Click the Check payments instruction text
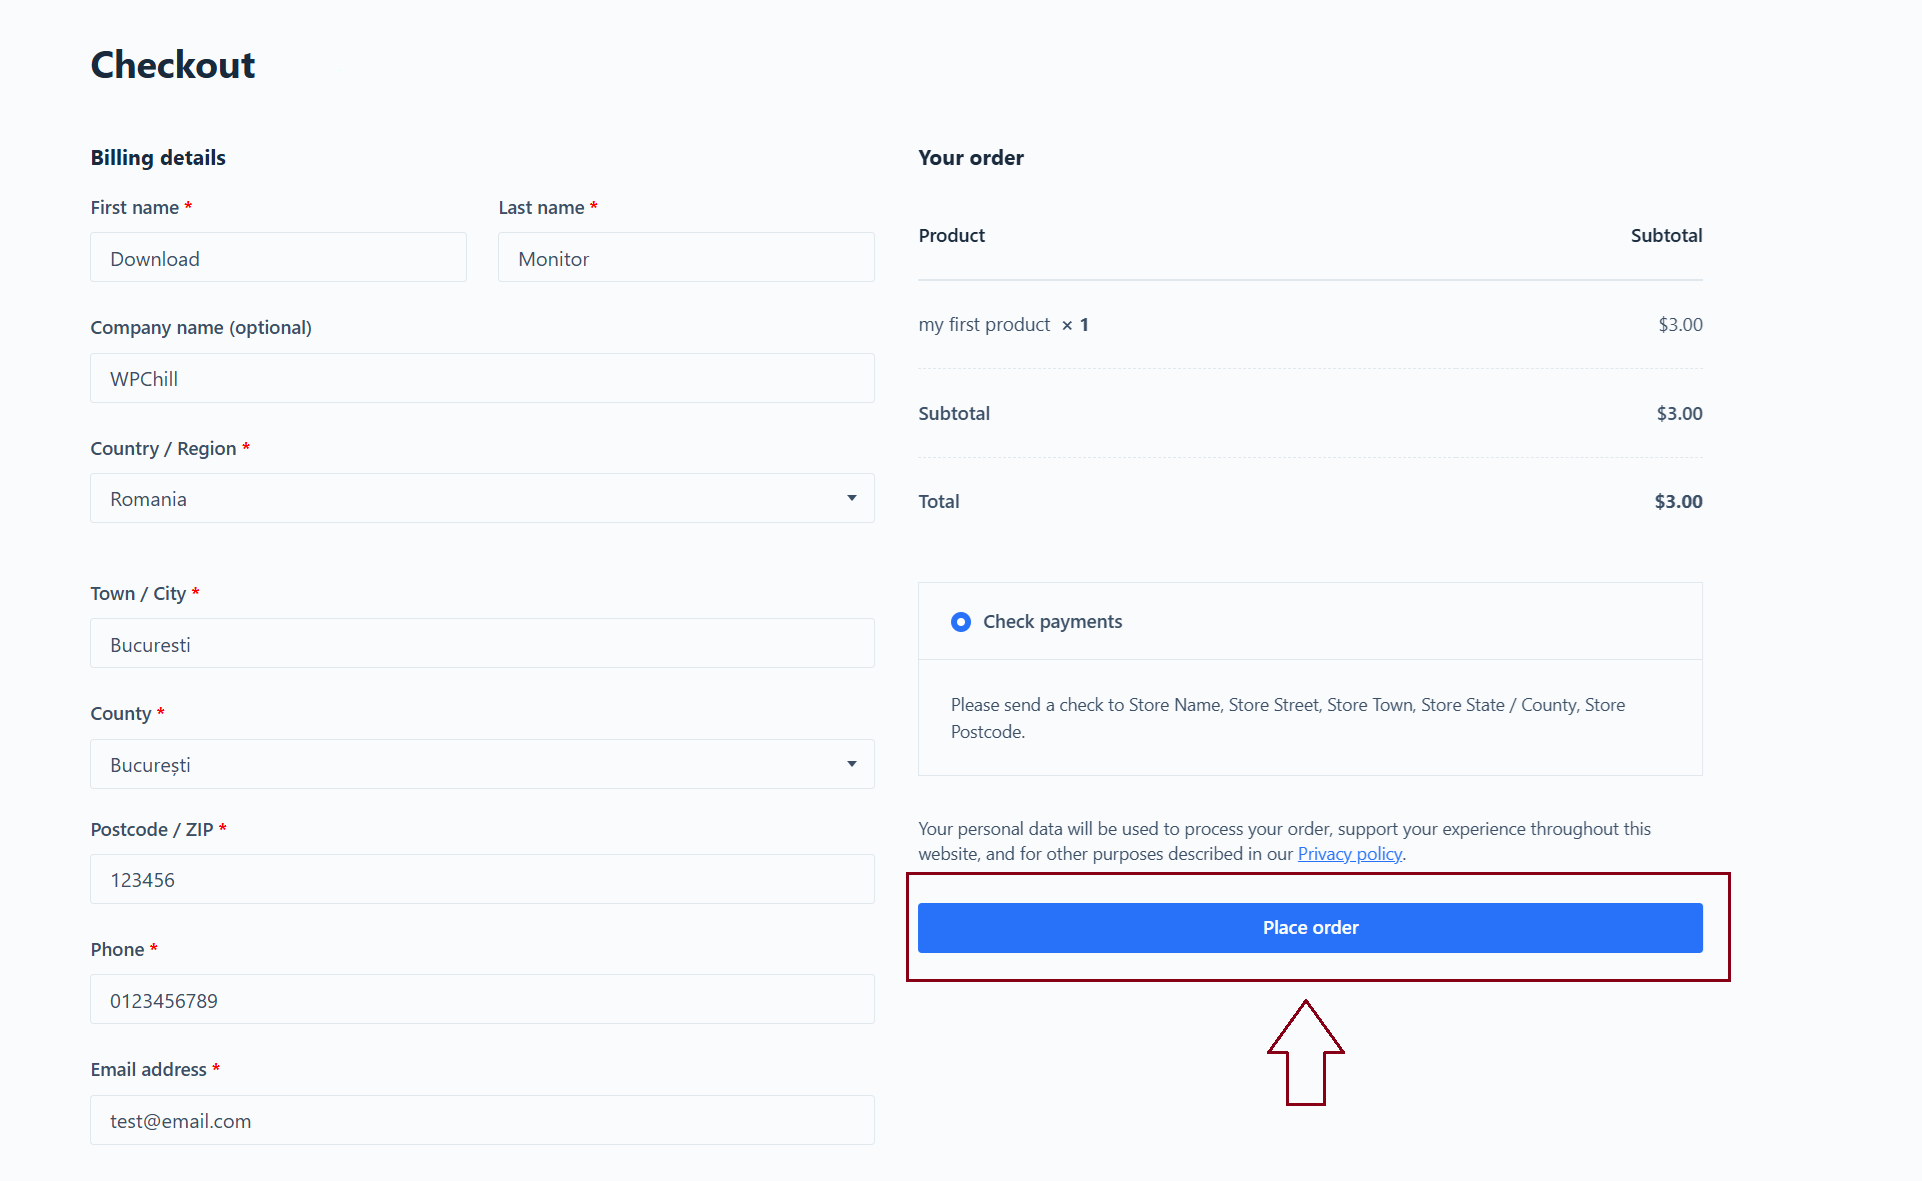 1287,717
